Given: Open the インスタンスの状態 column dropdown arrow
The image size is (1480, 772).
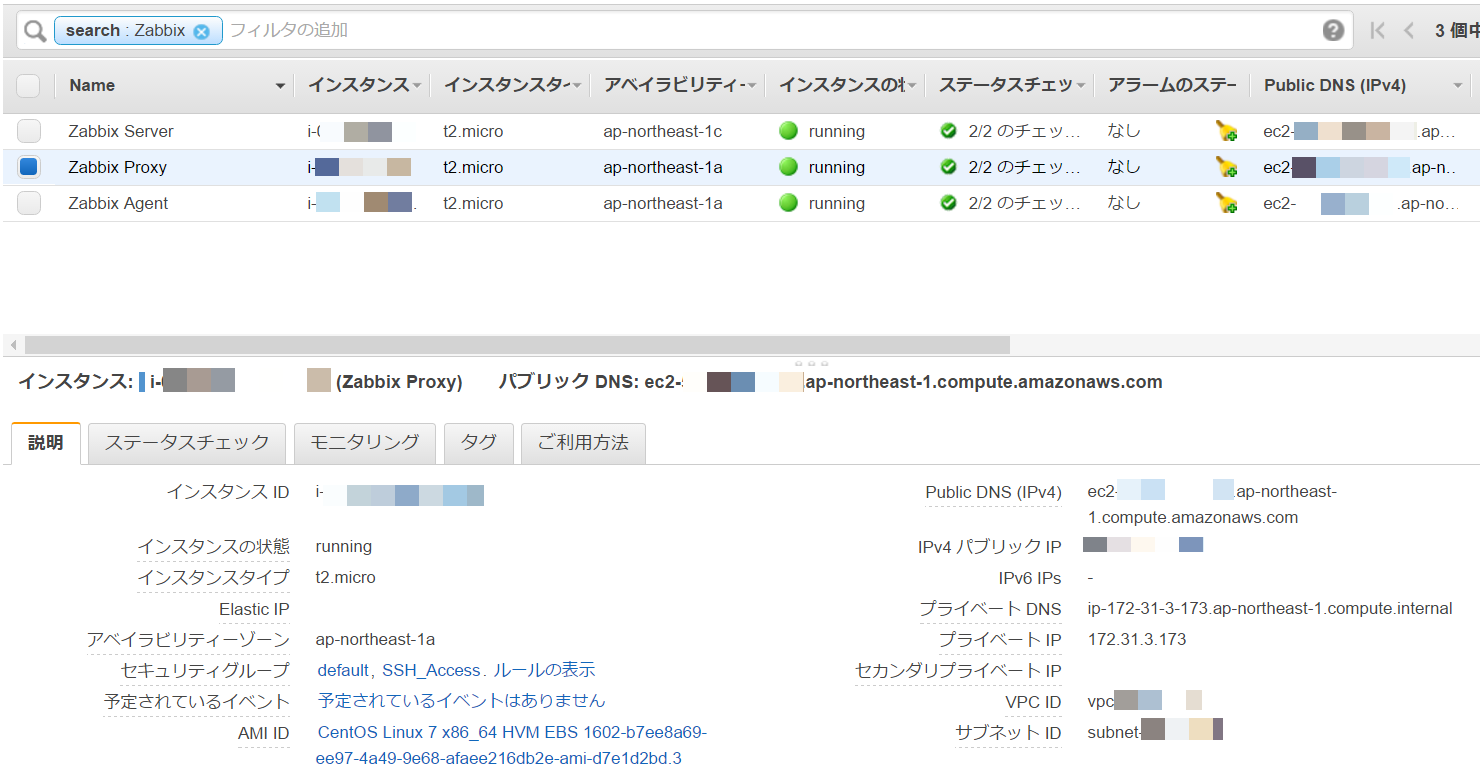Looking at the screenshot, I should click(912, 87).
